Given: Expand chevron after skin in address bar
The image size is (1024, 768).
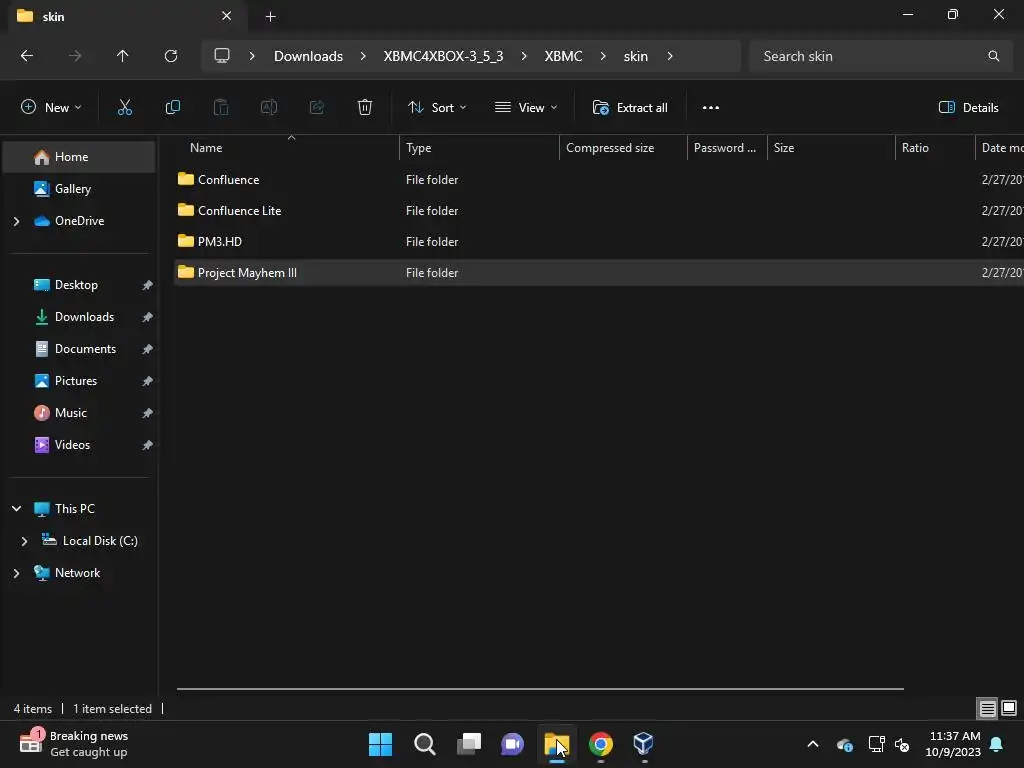Looking at the screenshot, I should pos(669,56).
